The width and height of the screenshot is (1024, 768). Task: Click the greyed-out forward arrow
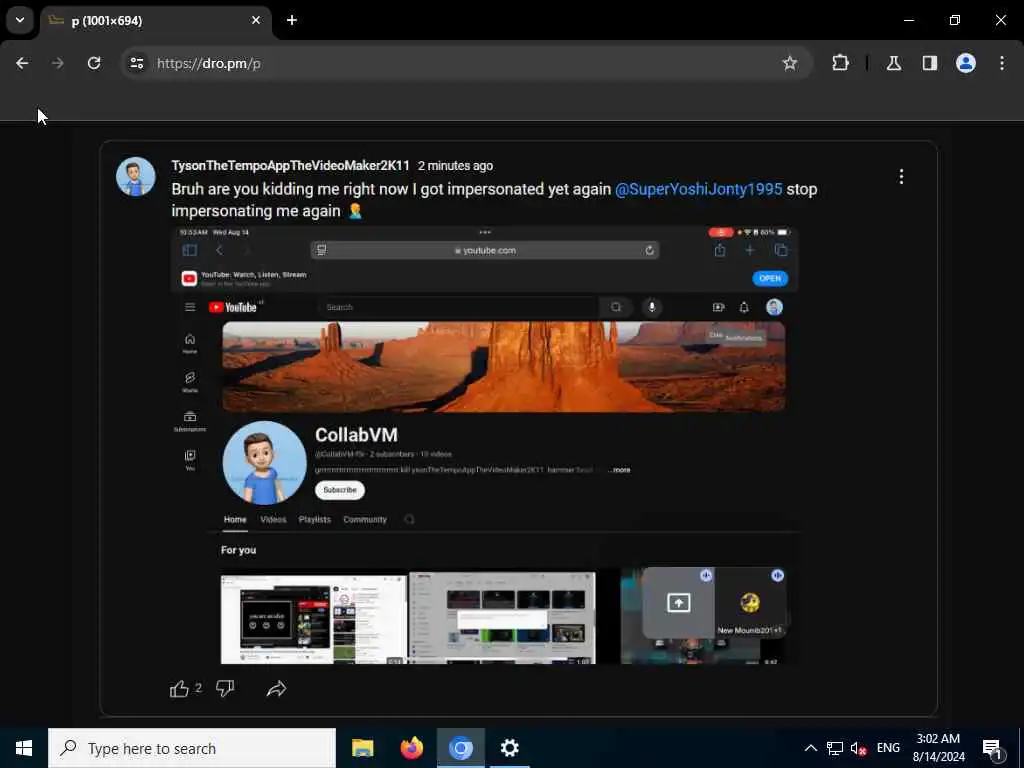click(x=57, y=63)
